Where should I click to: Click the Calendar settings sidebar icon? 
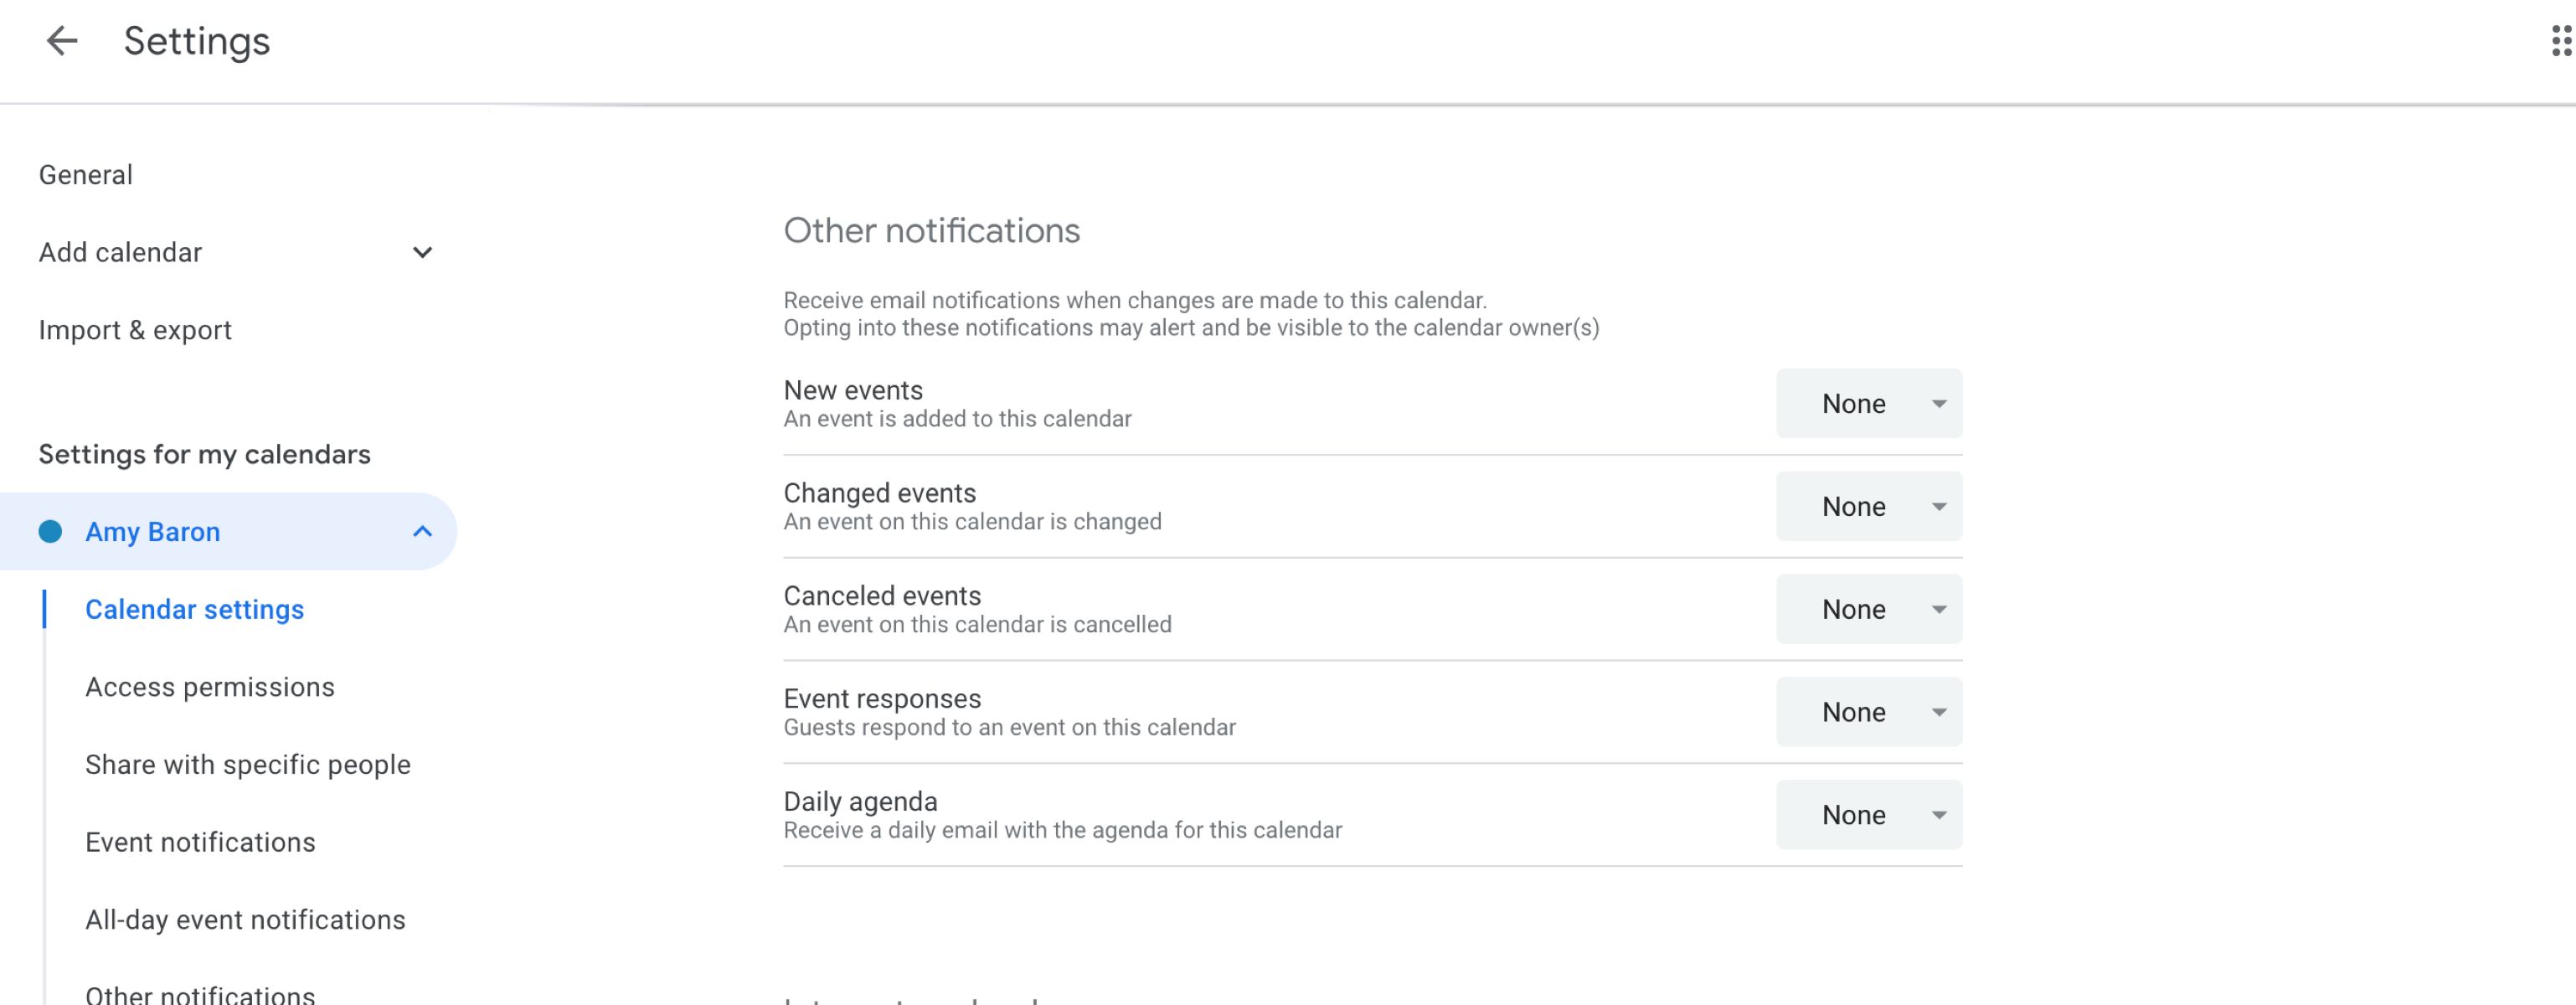tap(193, 609)
